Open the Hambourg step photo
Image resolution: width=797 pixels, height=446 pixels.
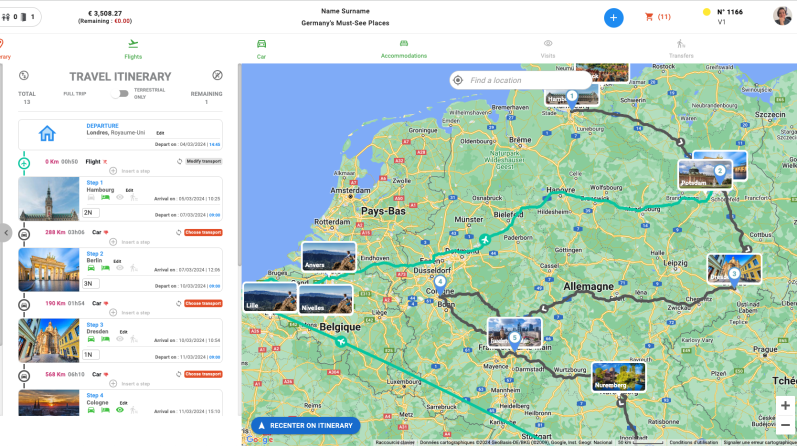click(x=49, y=199)
